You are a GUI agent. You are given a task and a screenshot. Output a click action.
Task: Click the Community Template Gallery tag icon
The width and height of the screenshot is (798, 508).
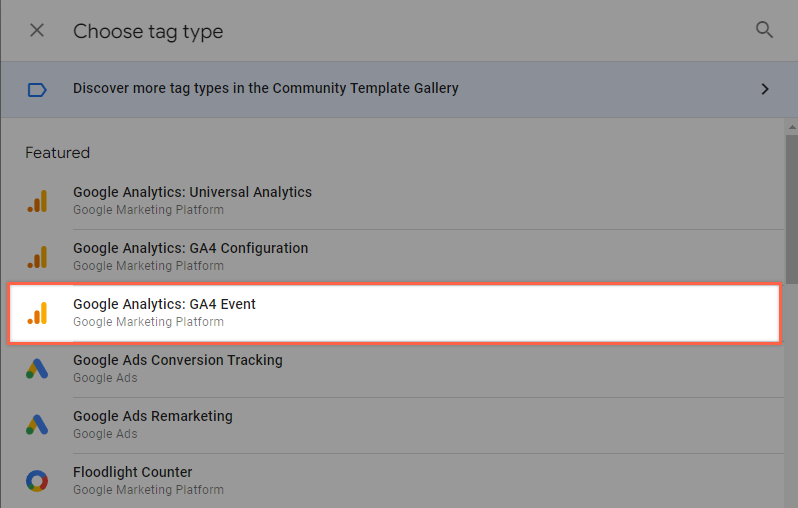pyautogui.click(x=37, y=90)
